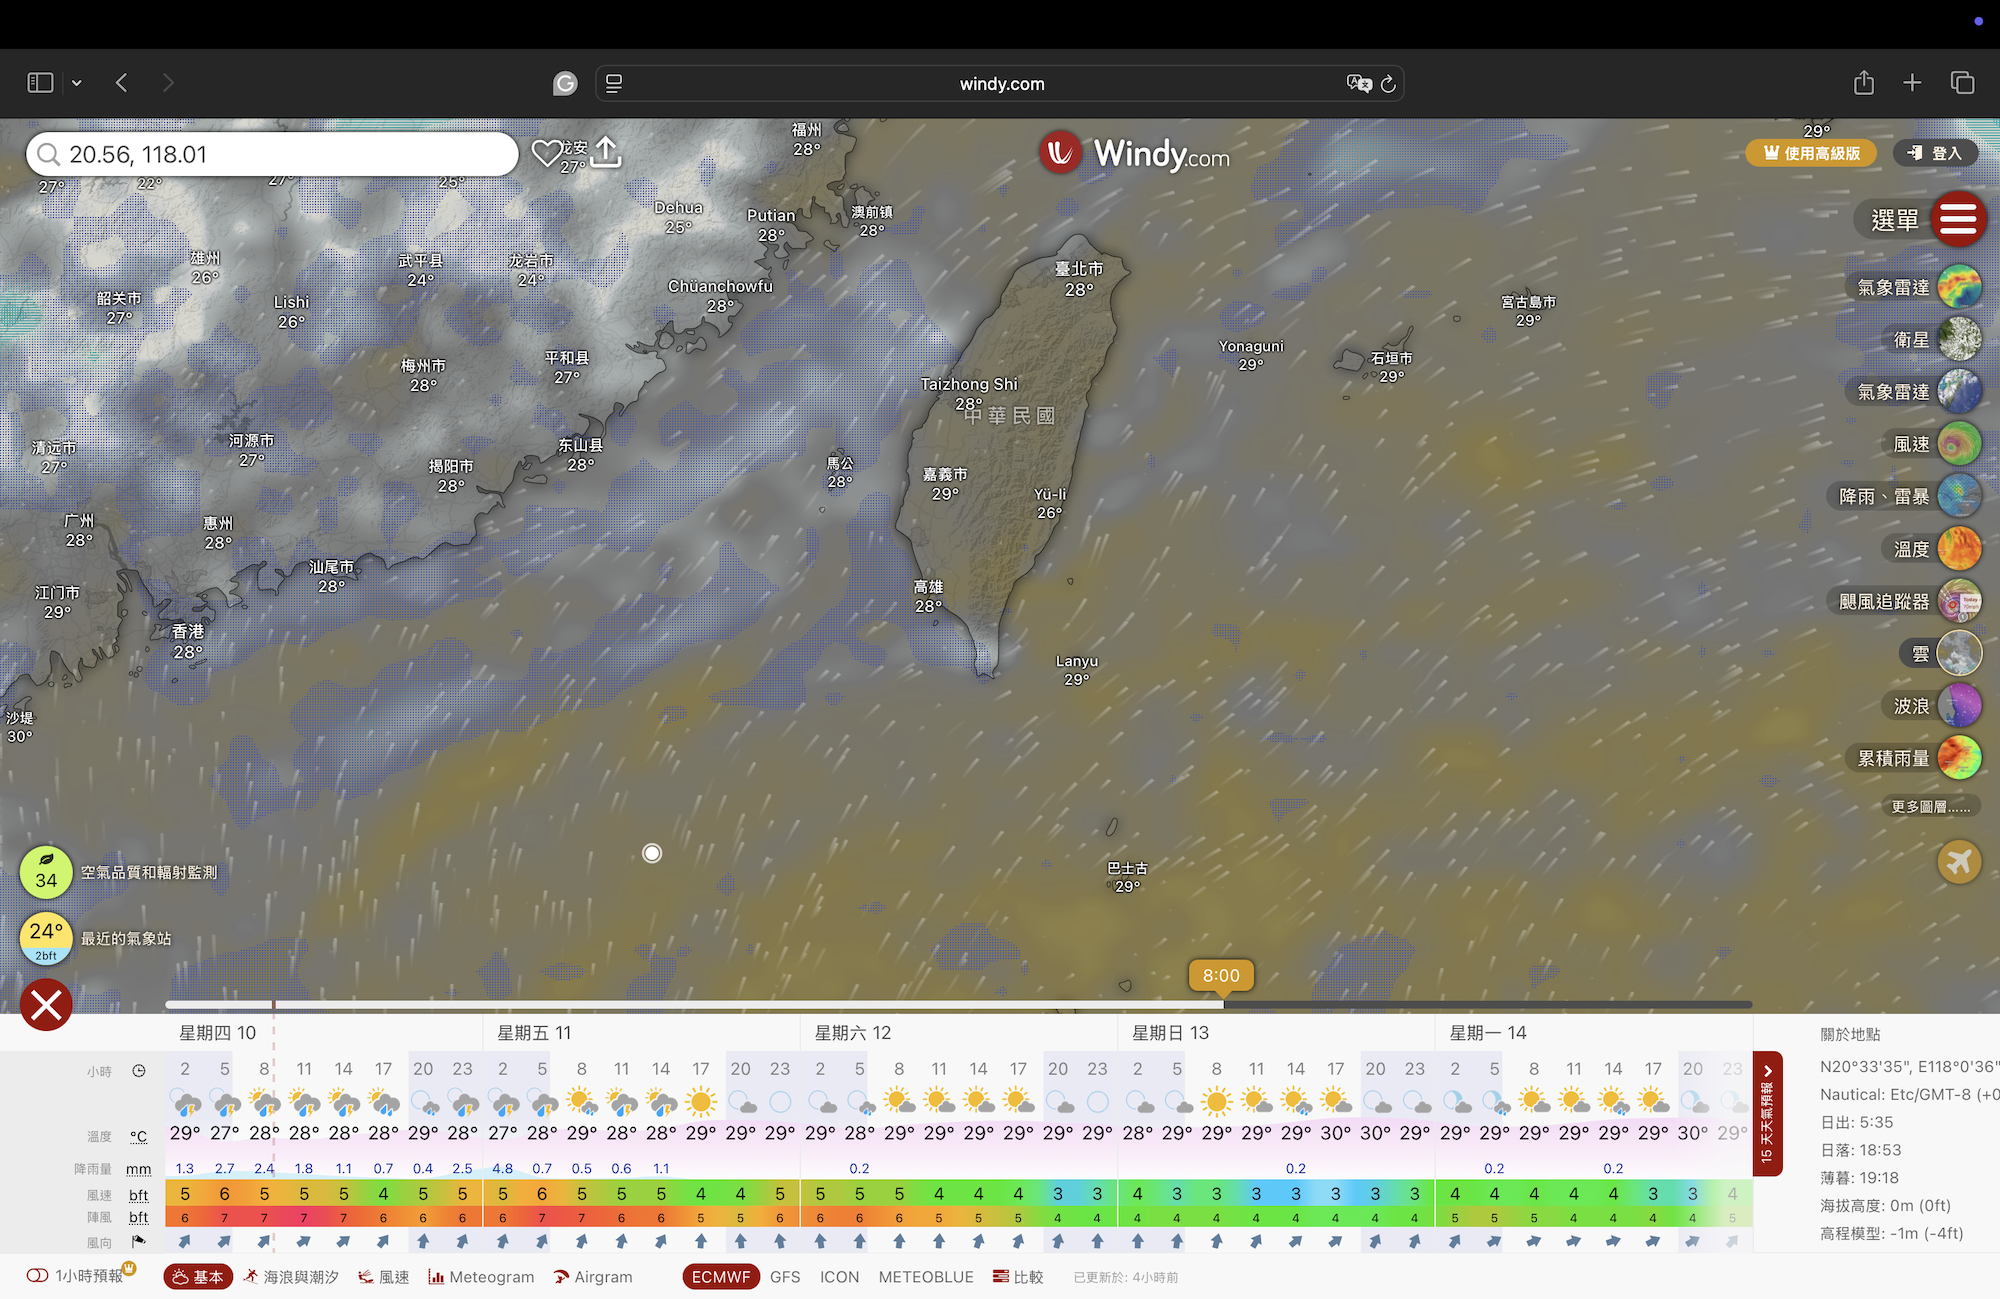Viewport: 2000px width, 1299px height.
Task: Select the wind speed (風速) layer
Action: [x=1959, y=444]
